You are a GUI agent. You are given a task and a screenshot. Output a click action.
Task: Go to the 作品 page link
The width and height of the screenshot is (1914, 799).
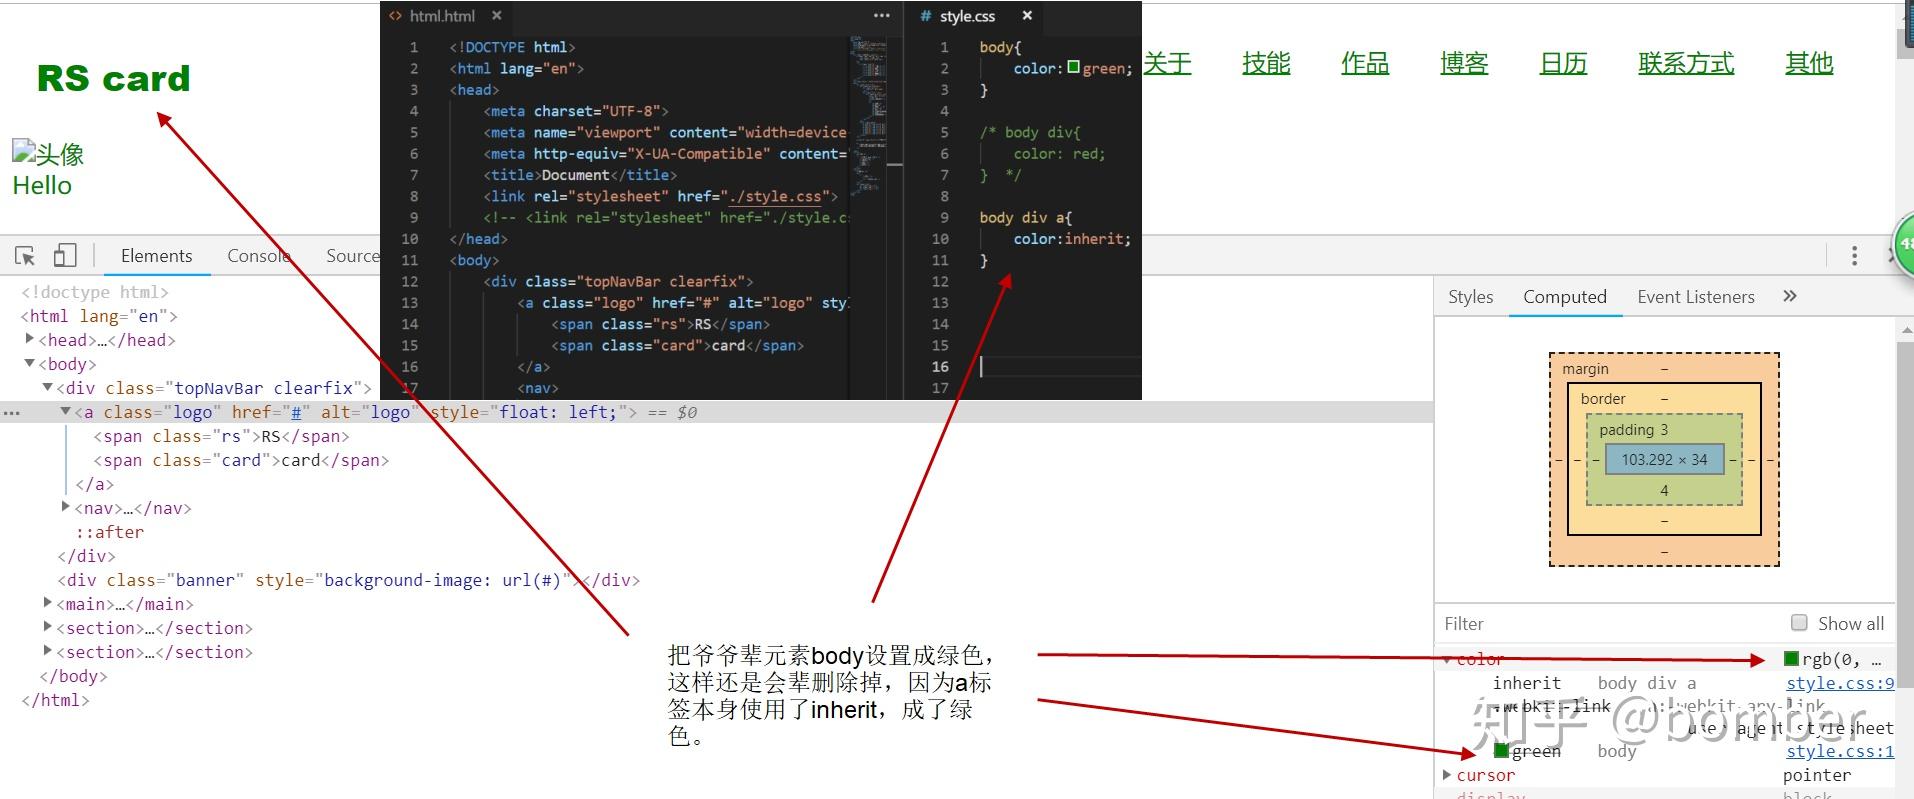pyautogui.click(x=1365, y=63)
